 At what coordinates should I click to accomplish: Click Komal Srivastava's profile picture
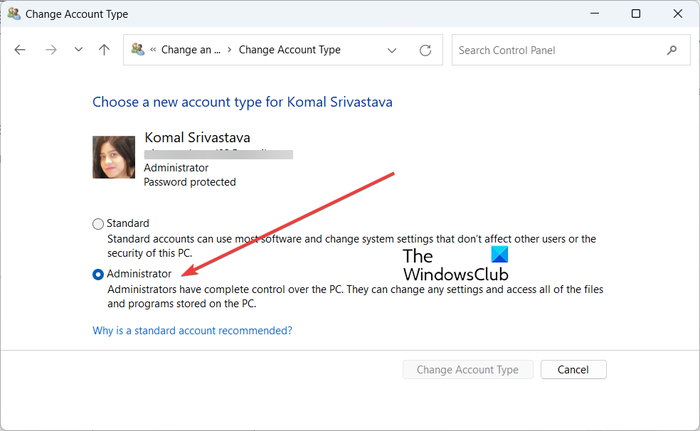pyautogui.click(x=113, y=157)
